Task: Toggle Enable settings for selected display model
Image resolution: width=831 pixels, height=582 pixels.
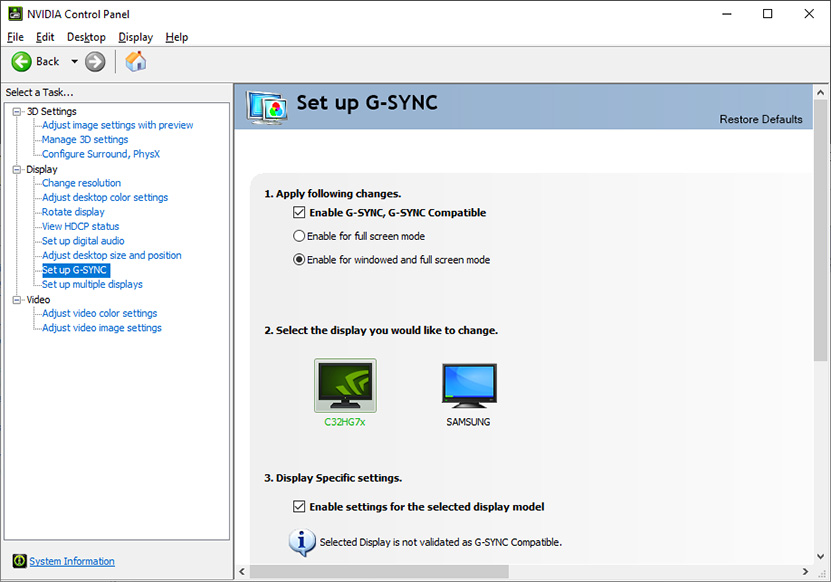Action: point(299,507)
